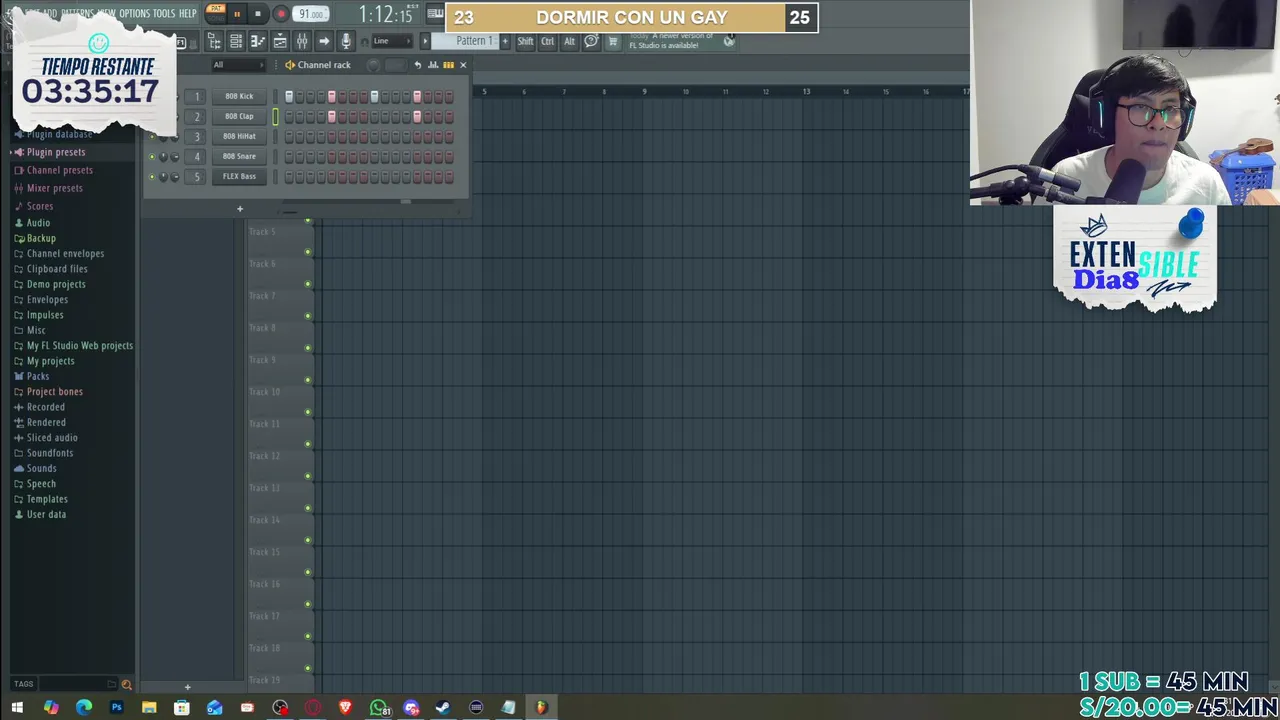The width and height of the screenshot is (1280, 720).
Task: Toggle first step of FLEX Bass
Action: [289, 177]
